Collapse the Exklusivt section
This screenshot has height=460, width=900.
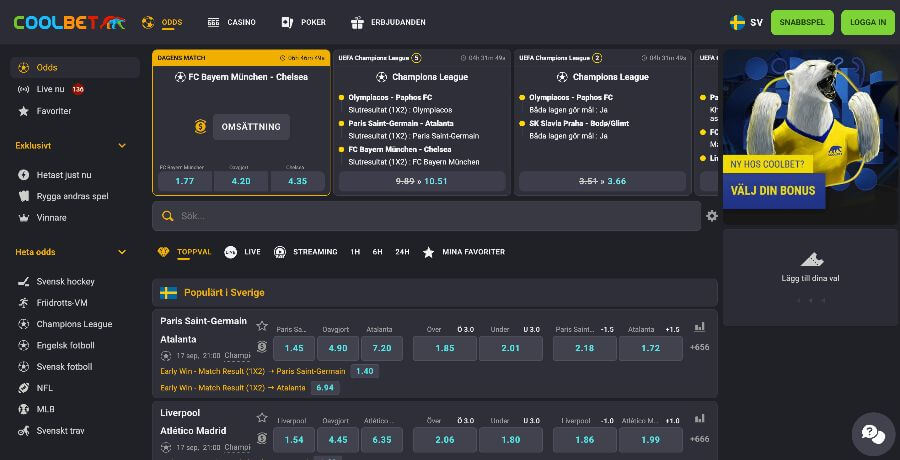(x=122, y=146)
